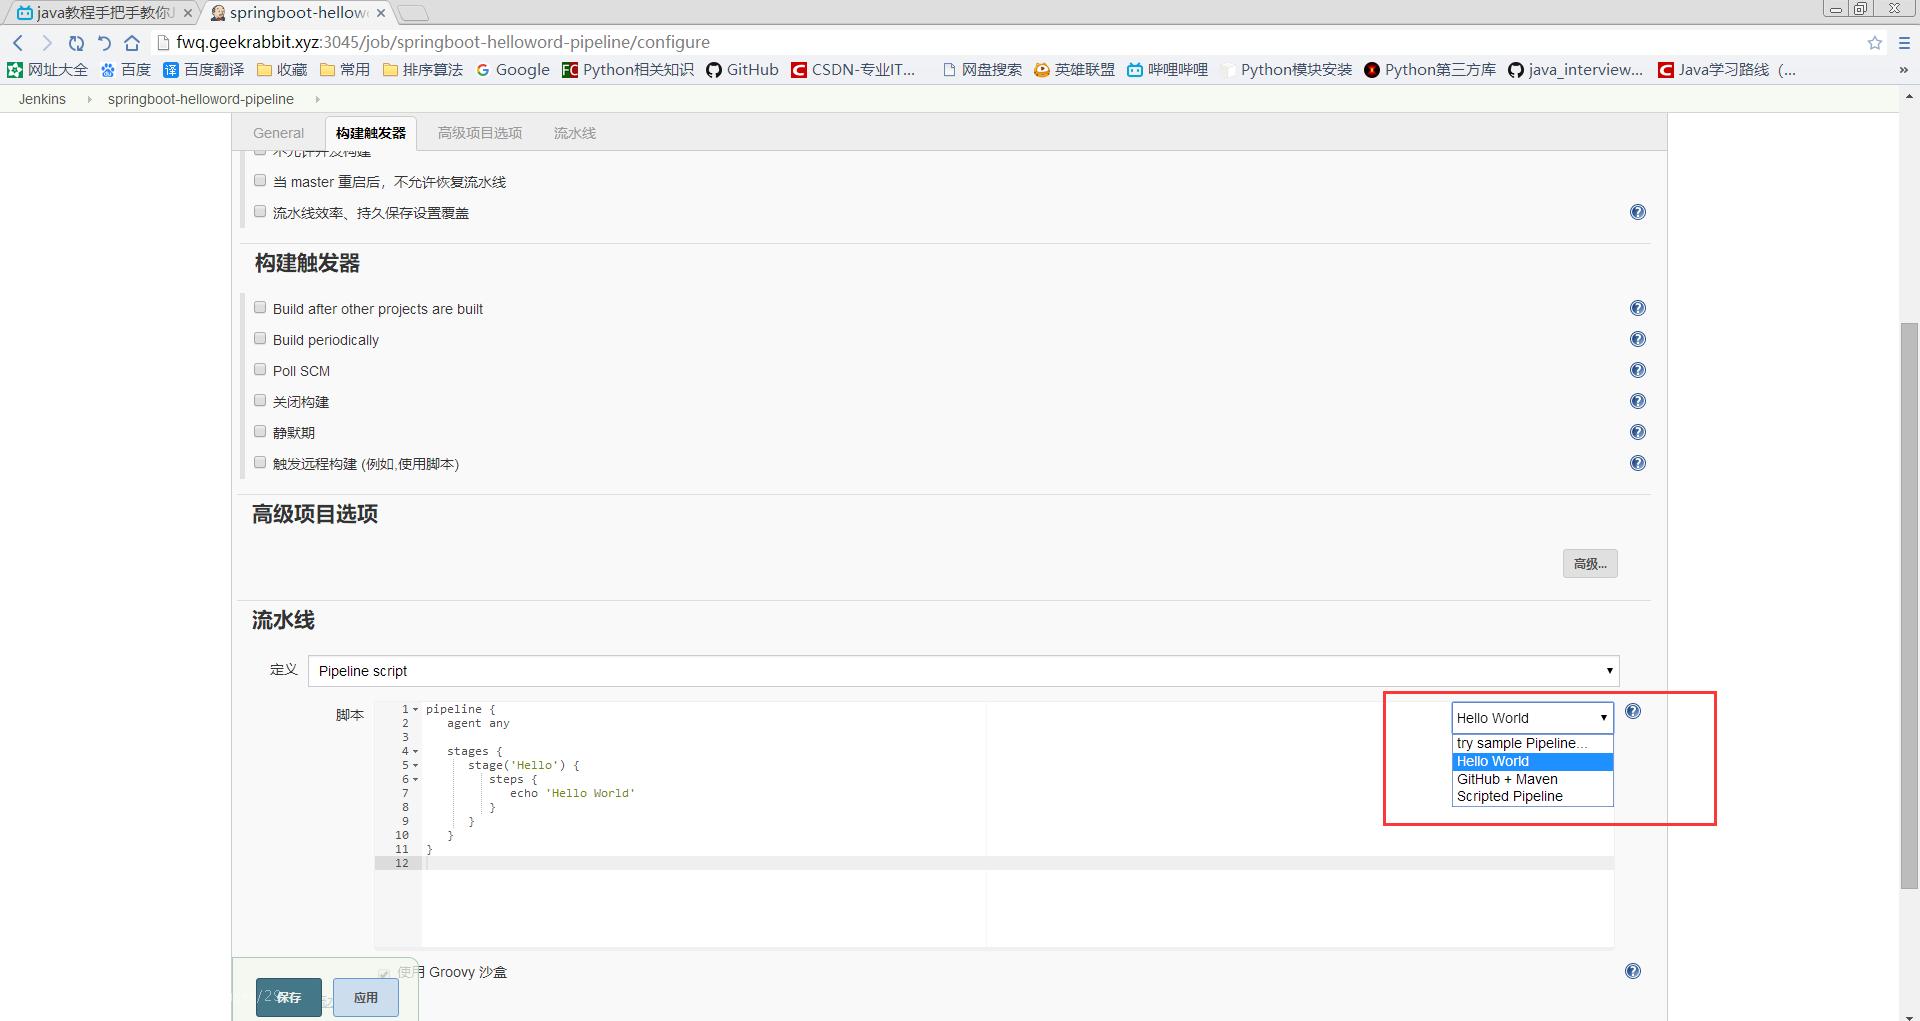Switch to General tab

tap(278, 133)
